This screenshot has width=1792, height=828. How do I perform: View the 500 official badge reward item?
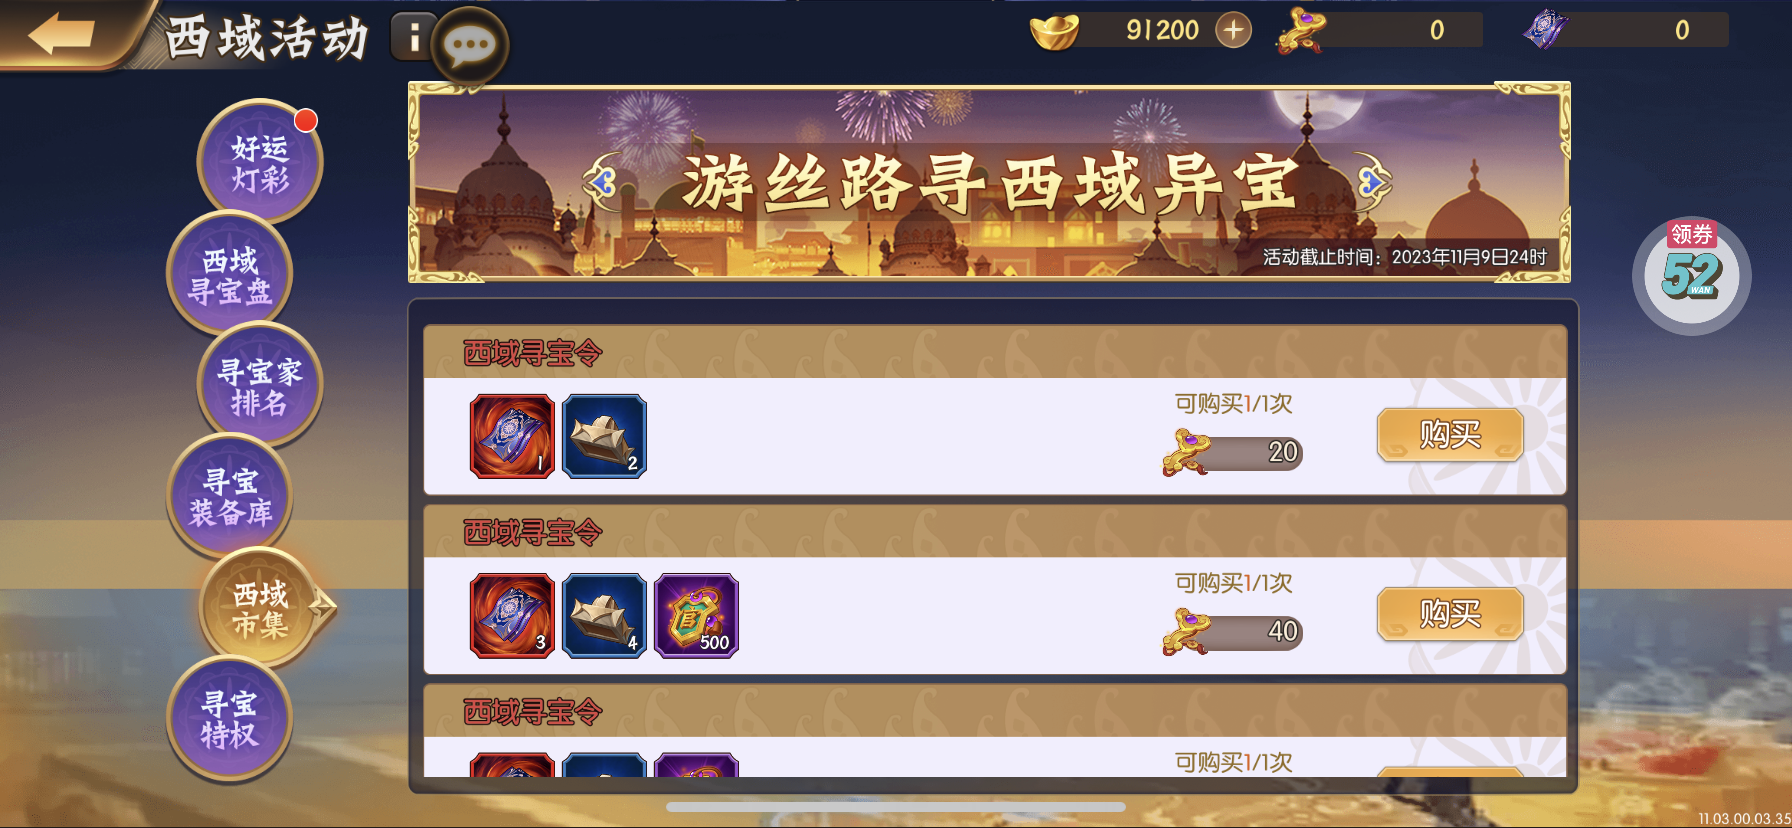tap(696, 615)
